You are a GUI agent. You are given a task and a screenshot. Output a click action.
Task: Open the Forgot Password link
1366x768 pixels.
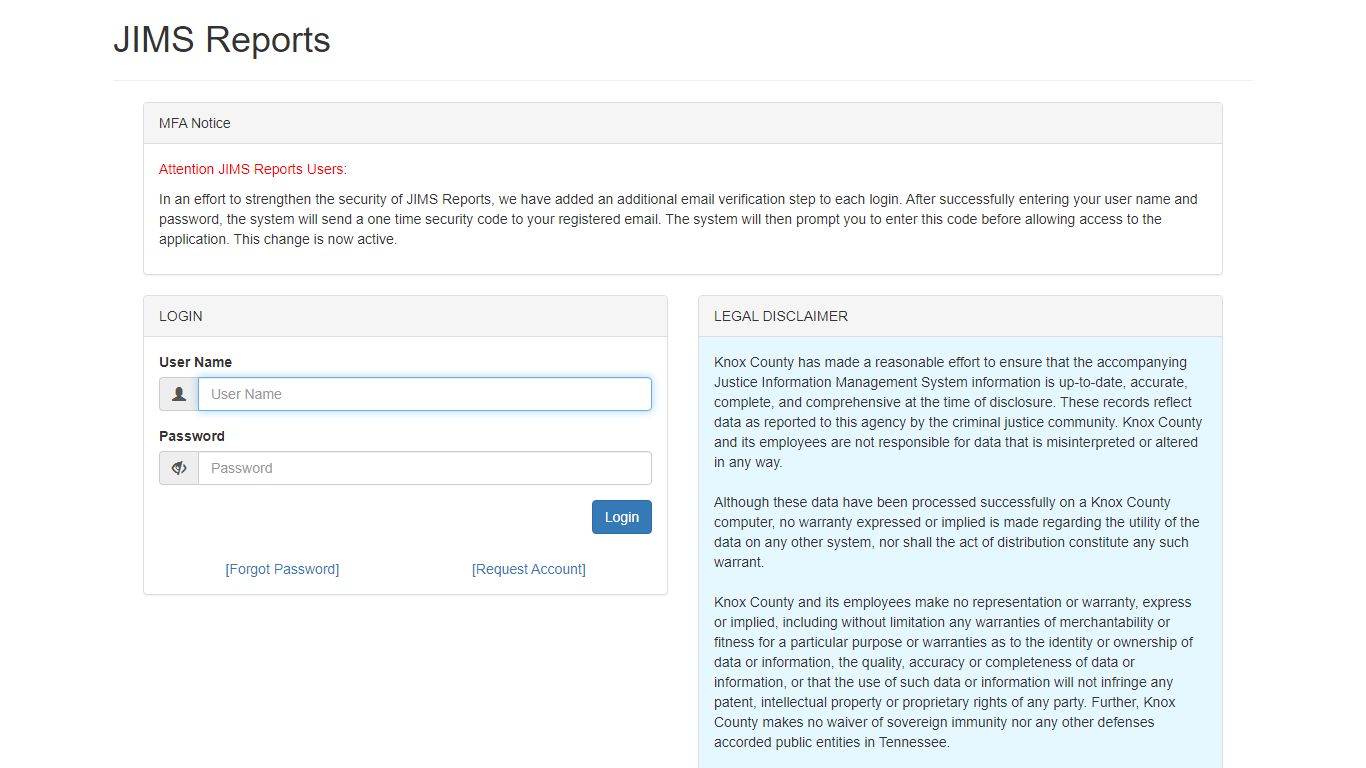pyautogui.click(x=282, y=569)
